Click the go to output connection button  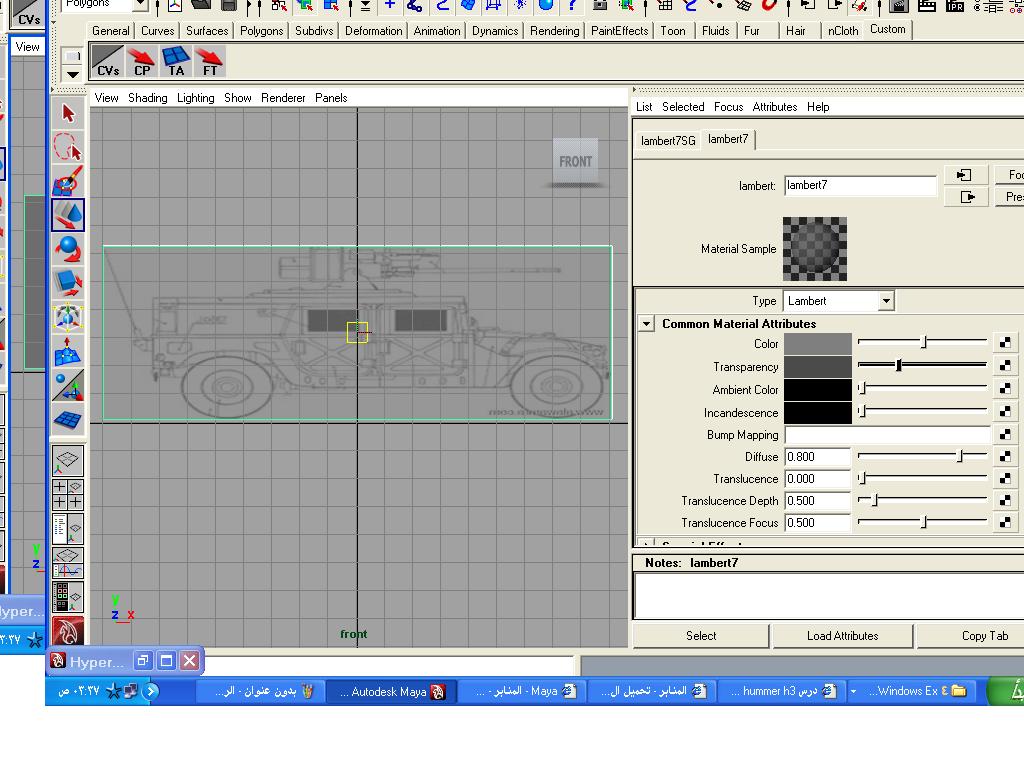[x=965, y=197]
